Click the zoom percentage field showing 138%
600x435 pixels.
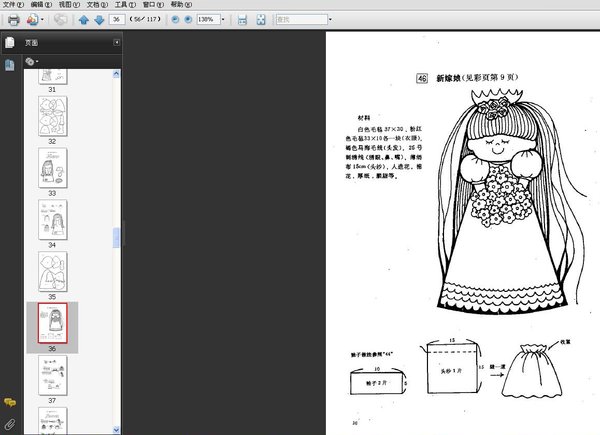[x=208, y=19]
